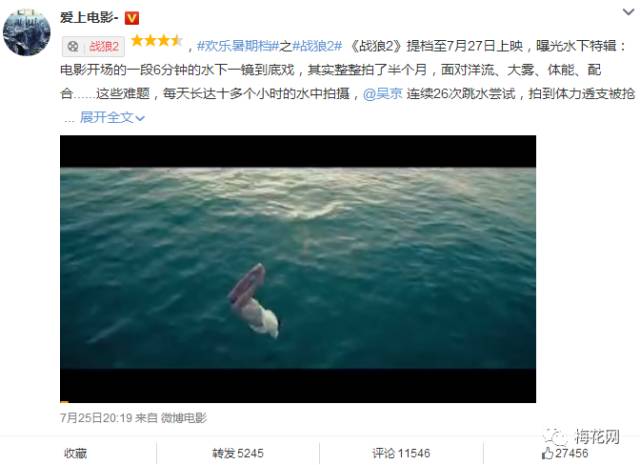Click 转发 5245 repost button
This screenshot has width=640, height=465.
click(x=238, y=453)
